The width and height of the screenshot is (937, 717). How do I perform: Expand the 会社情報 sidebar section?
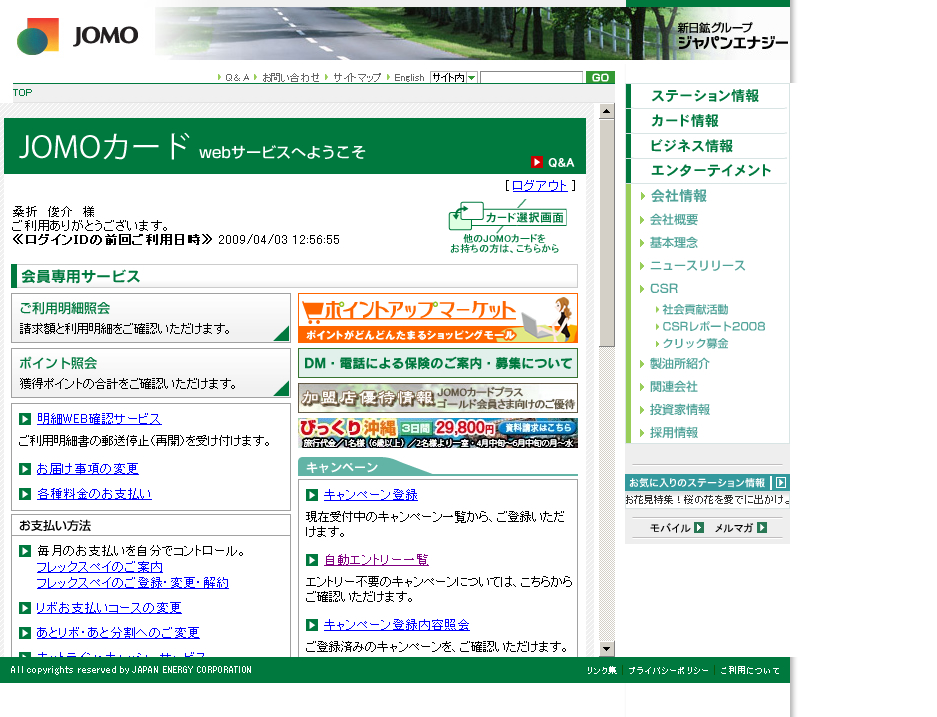678,196
